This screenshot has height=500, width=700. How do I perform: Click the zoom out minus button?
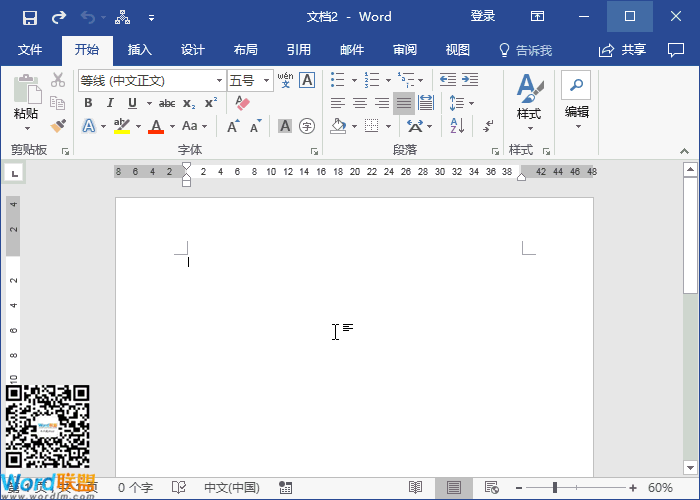pos(519,488)
